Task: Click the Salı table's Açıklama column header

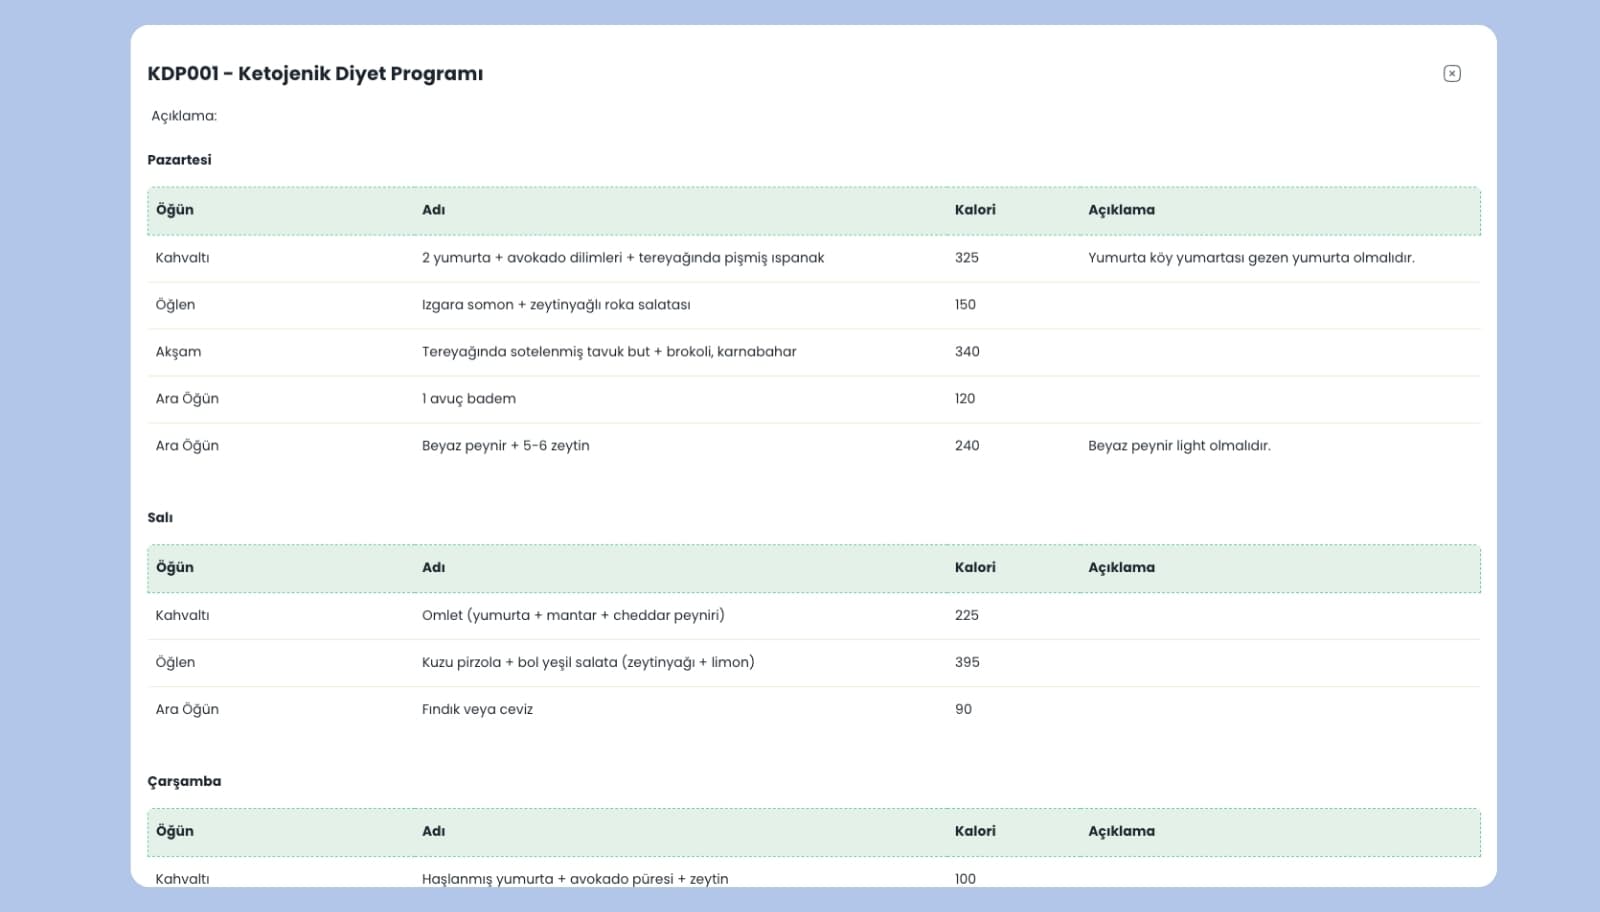Action: pyautogui.click(x=1121, y=568)
